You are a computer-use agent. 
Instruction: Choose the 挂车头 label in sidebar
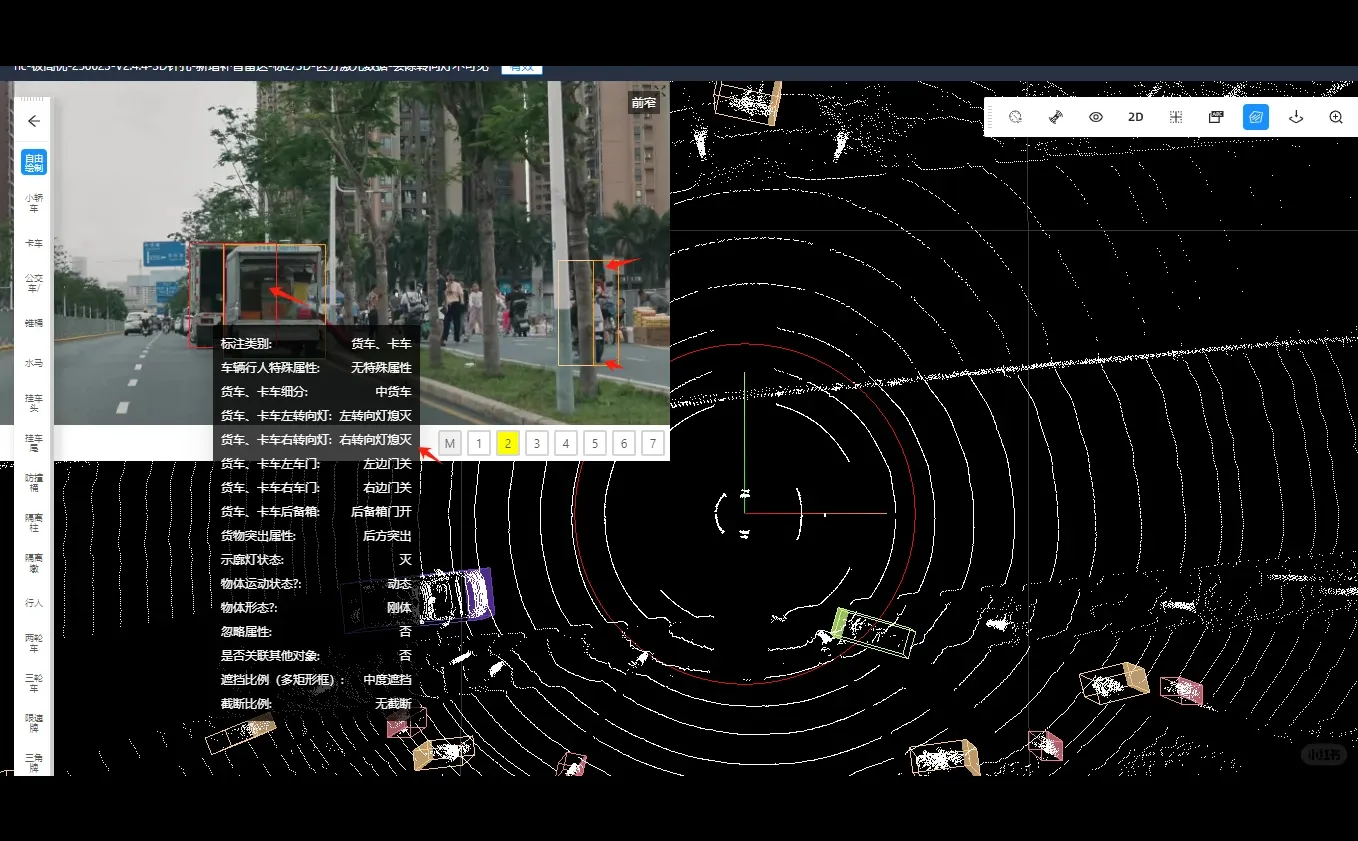34,403
